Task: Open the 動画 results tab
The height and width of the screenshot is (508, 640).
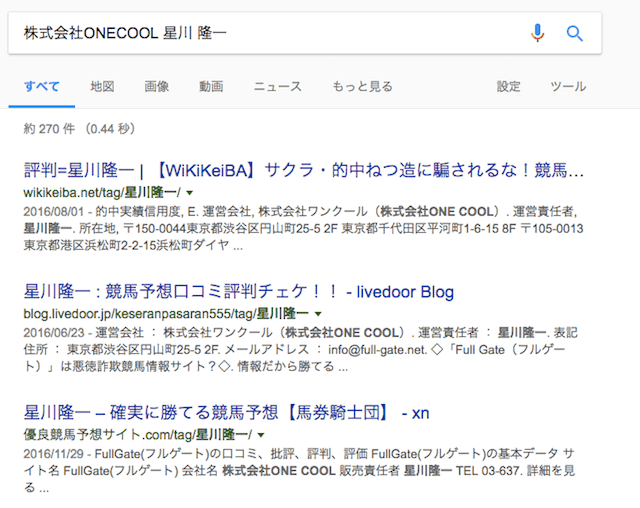Action: (x=211, y=87)
